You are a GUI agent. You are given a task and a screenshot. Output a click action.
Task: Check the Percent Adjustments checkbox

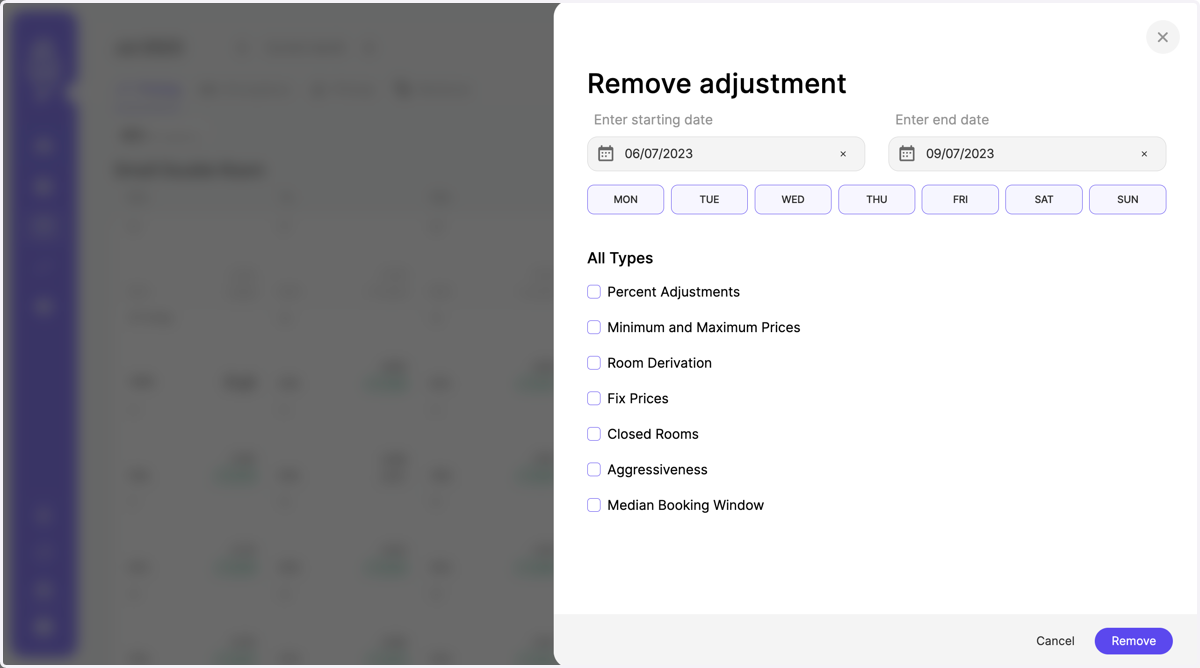594,292
